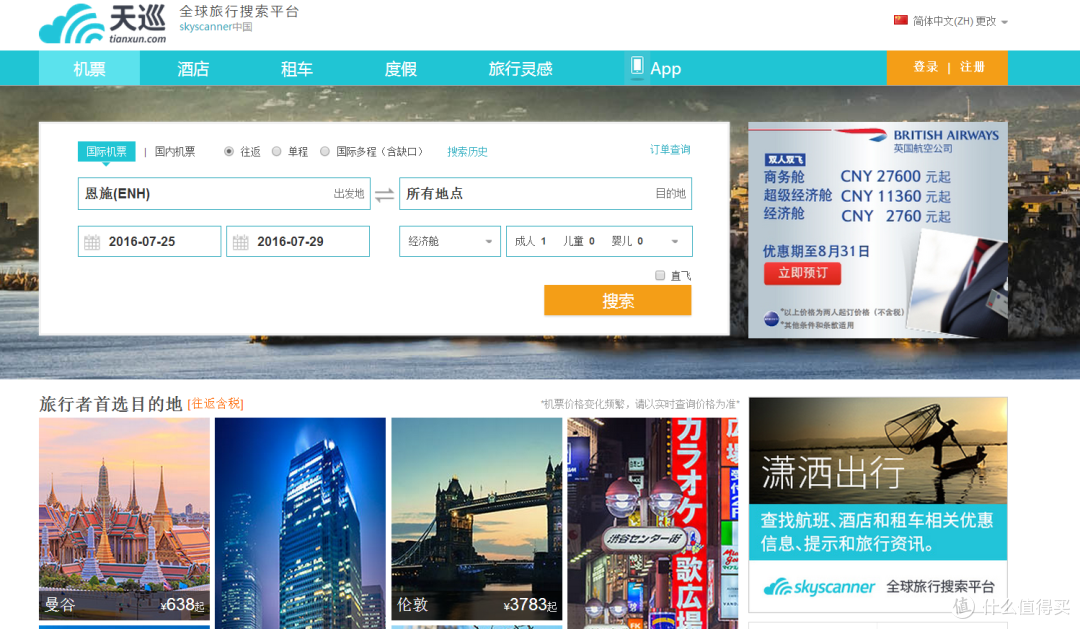Click the ¥3783起 London price
The width and height of the screenshot is (1080, 629).
530,605
